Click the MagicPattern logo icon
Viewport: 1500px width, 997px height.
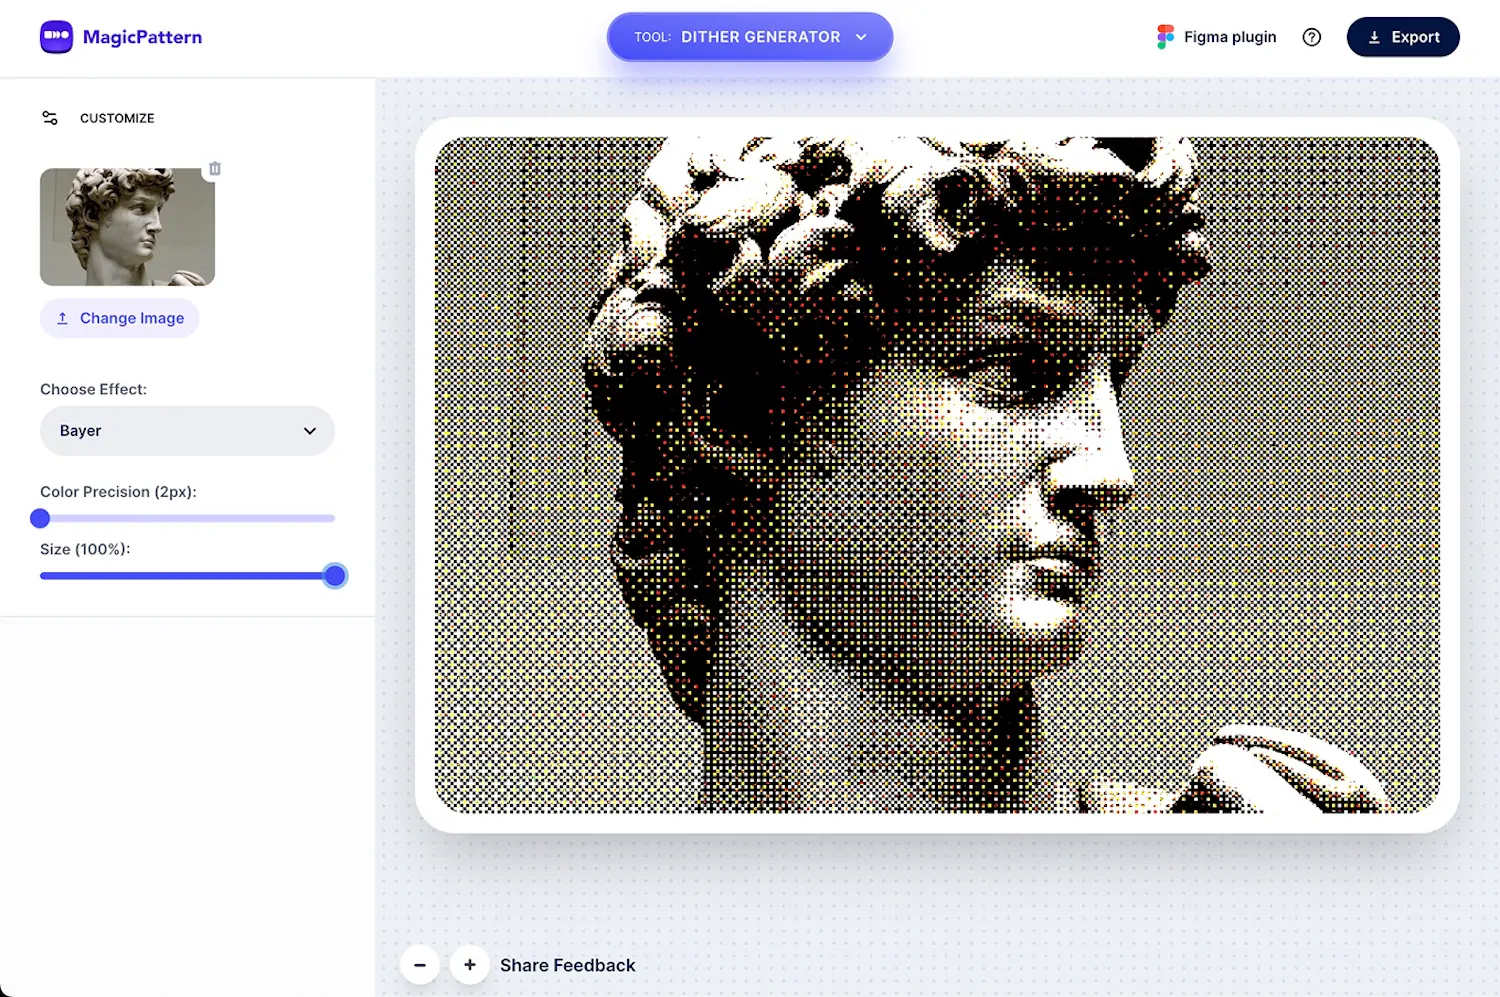click(56, 37)
